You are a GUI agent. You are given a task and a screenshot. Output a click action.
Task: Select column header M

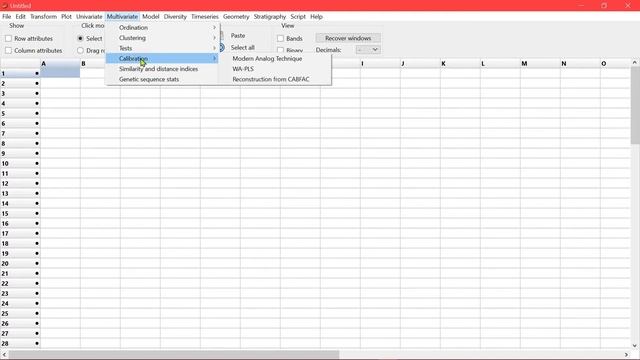pos(540,64)
